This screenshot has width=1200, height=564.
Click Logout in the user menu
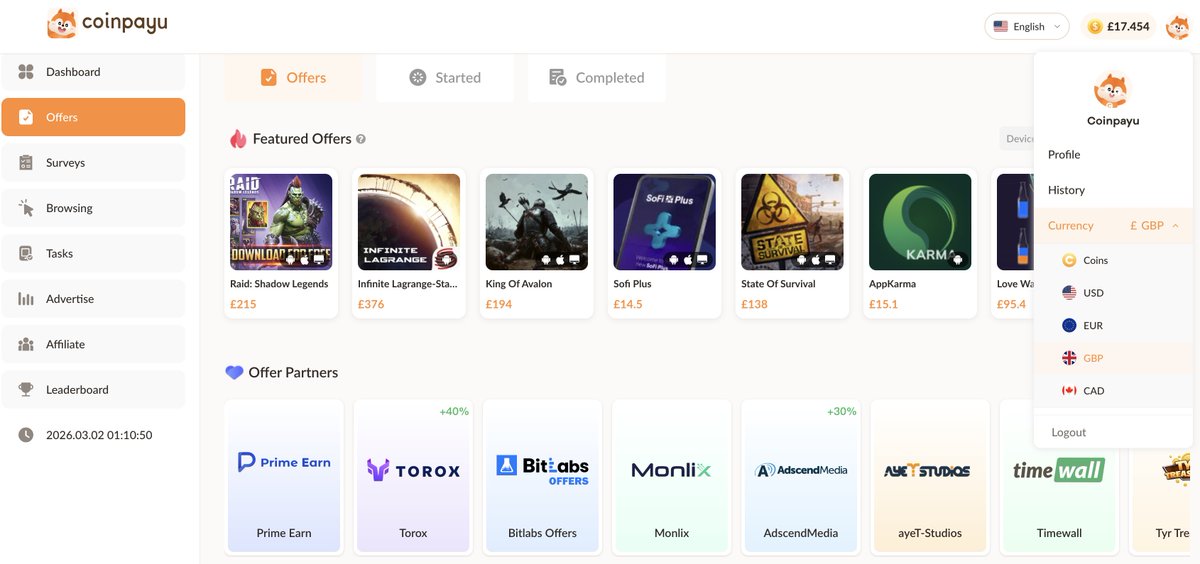click(x=1113, y=432)
